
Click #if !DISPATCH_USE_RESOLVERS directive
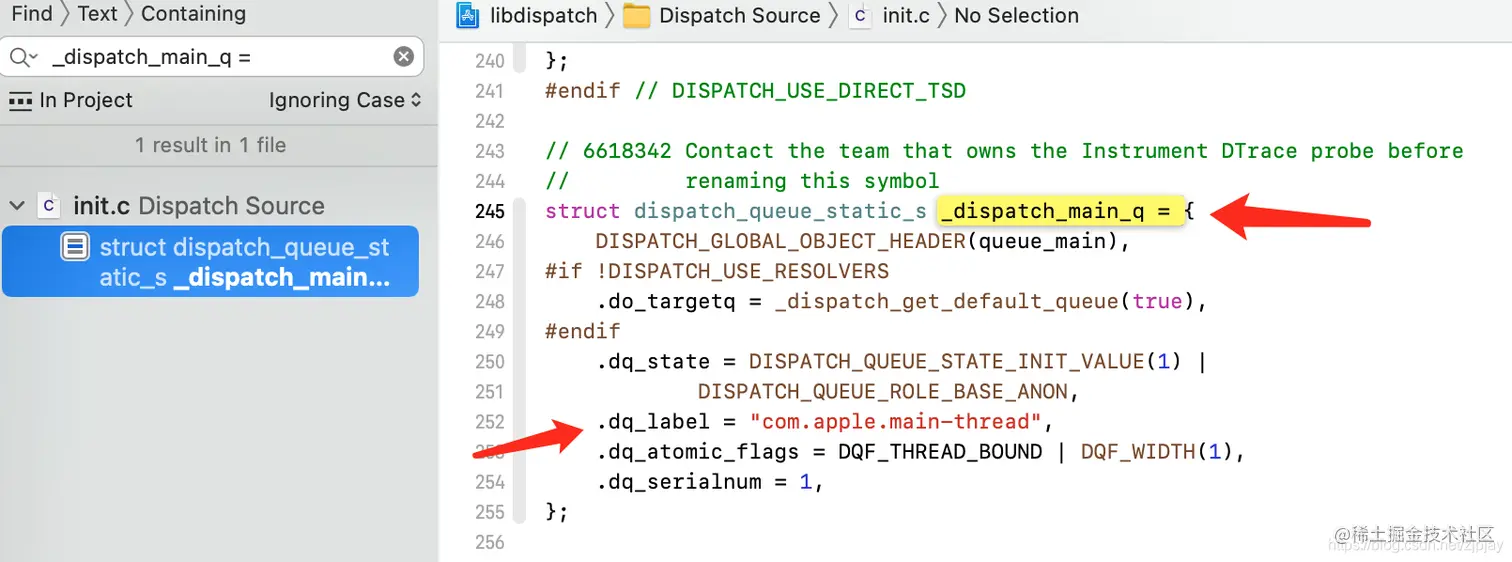717,271
